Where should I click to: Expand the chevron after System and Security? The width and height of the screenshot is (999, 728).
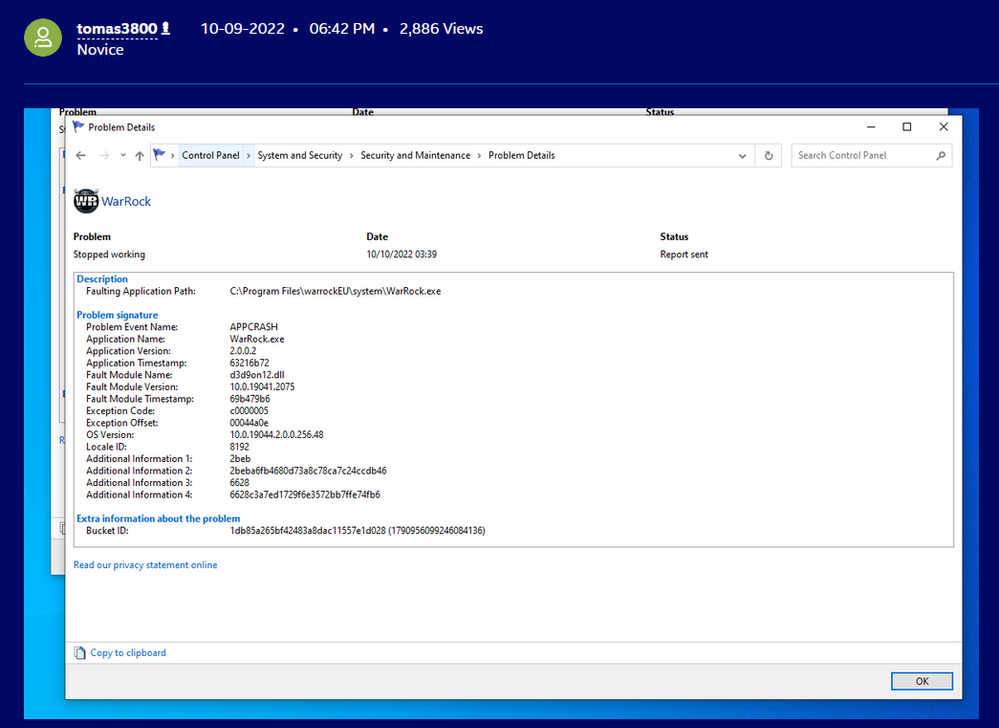pyautogui.click(x=351, y=155)
